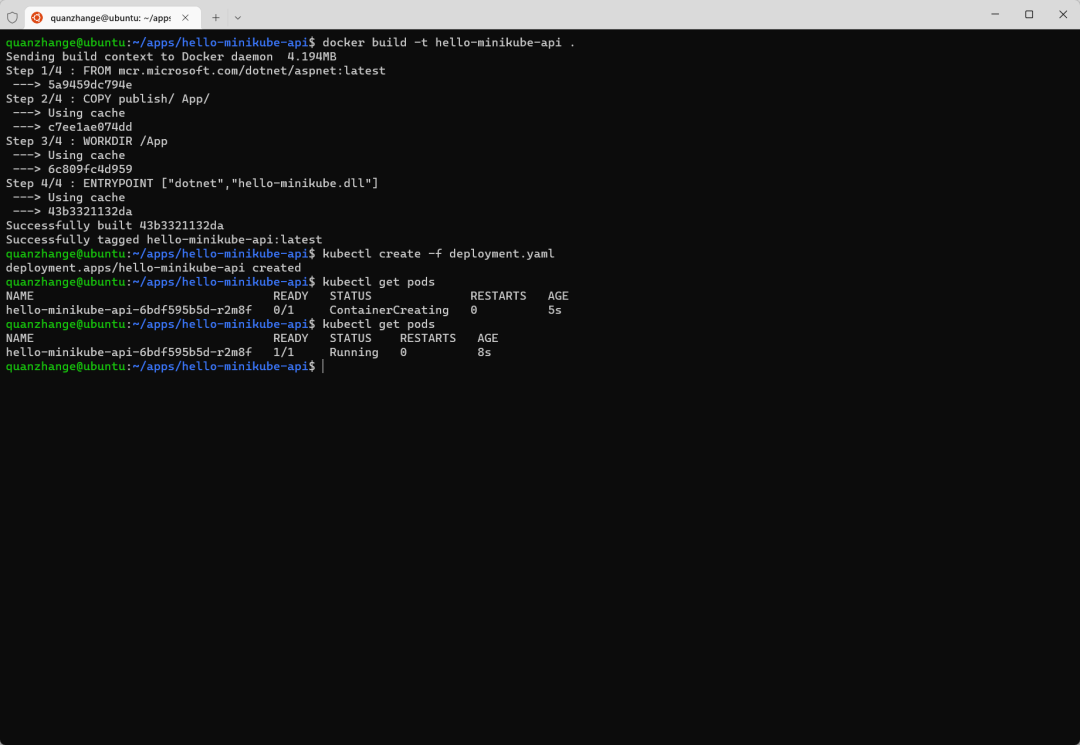Click the Ubuntu logo icon in the tab
The image size is (1080, 745).
pos(37,17)
